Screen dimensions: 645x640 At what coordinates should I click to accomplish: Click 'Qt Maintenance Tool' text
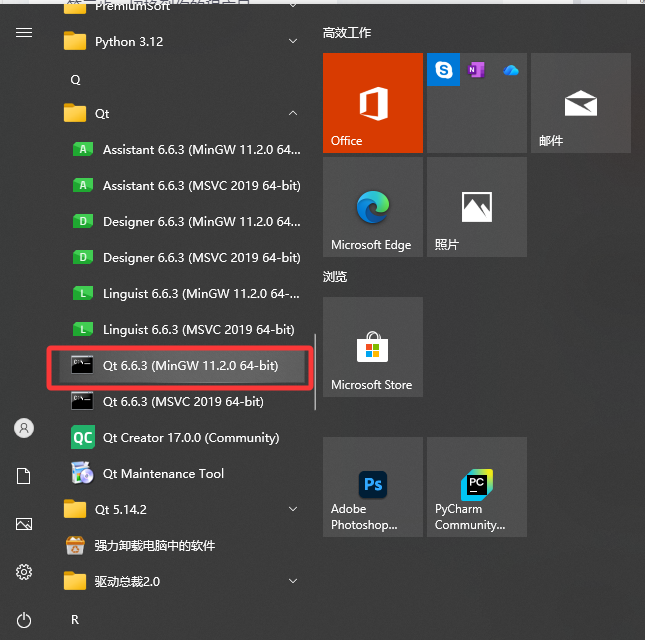coord(163,473)
